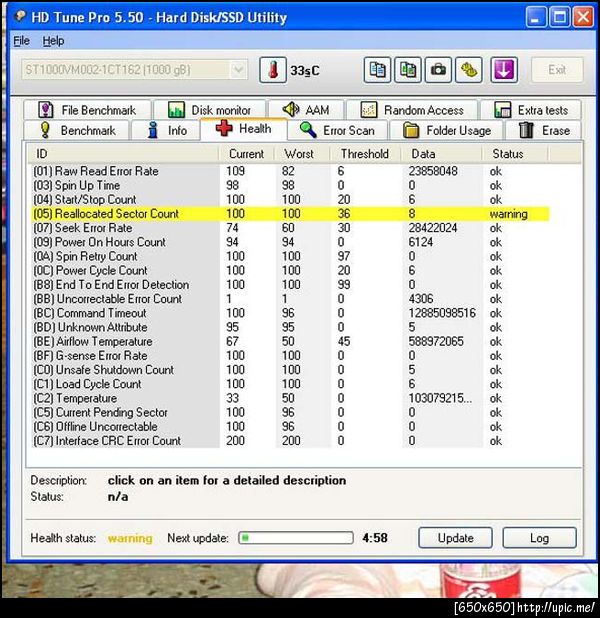Select the Unsafe Shutdown Count row

(290, 370)
